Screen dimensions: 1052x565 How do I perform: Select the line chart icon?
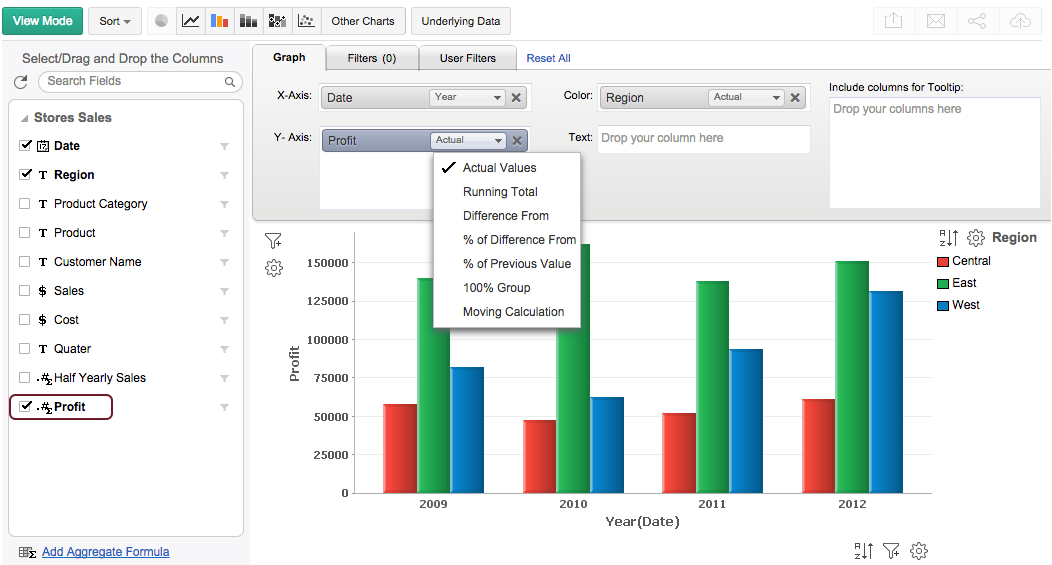(190, 21)
